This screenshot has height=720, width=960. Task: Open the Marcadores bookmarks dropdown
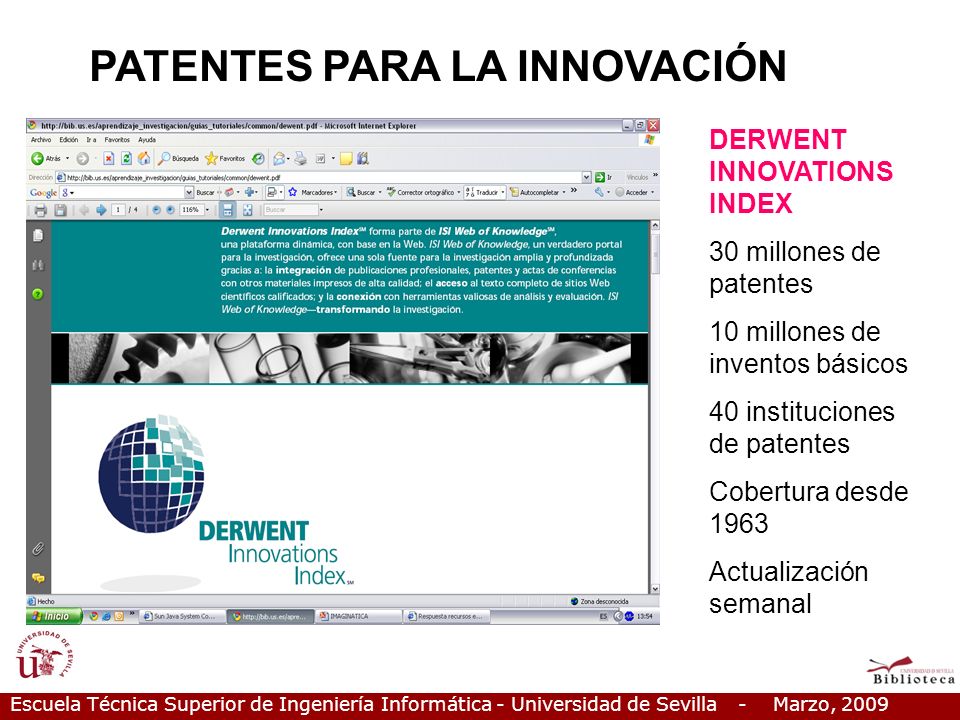(x=319, y=192)
